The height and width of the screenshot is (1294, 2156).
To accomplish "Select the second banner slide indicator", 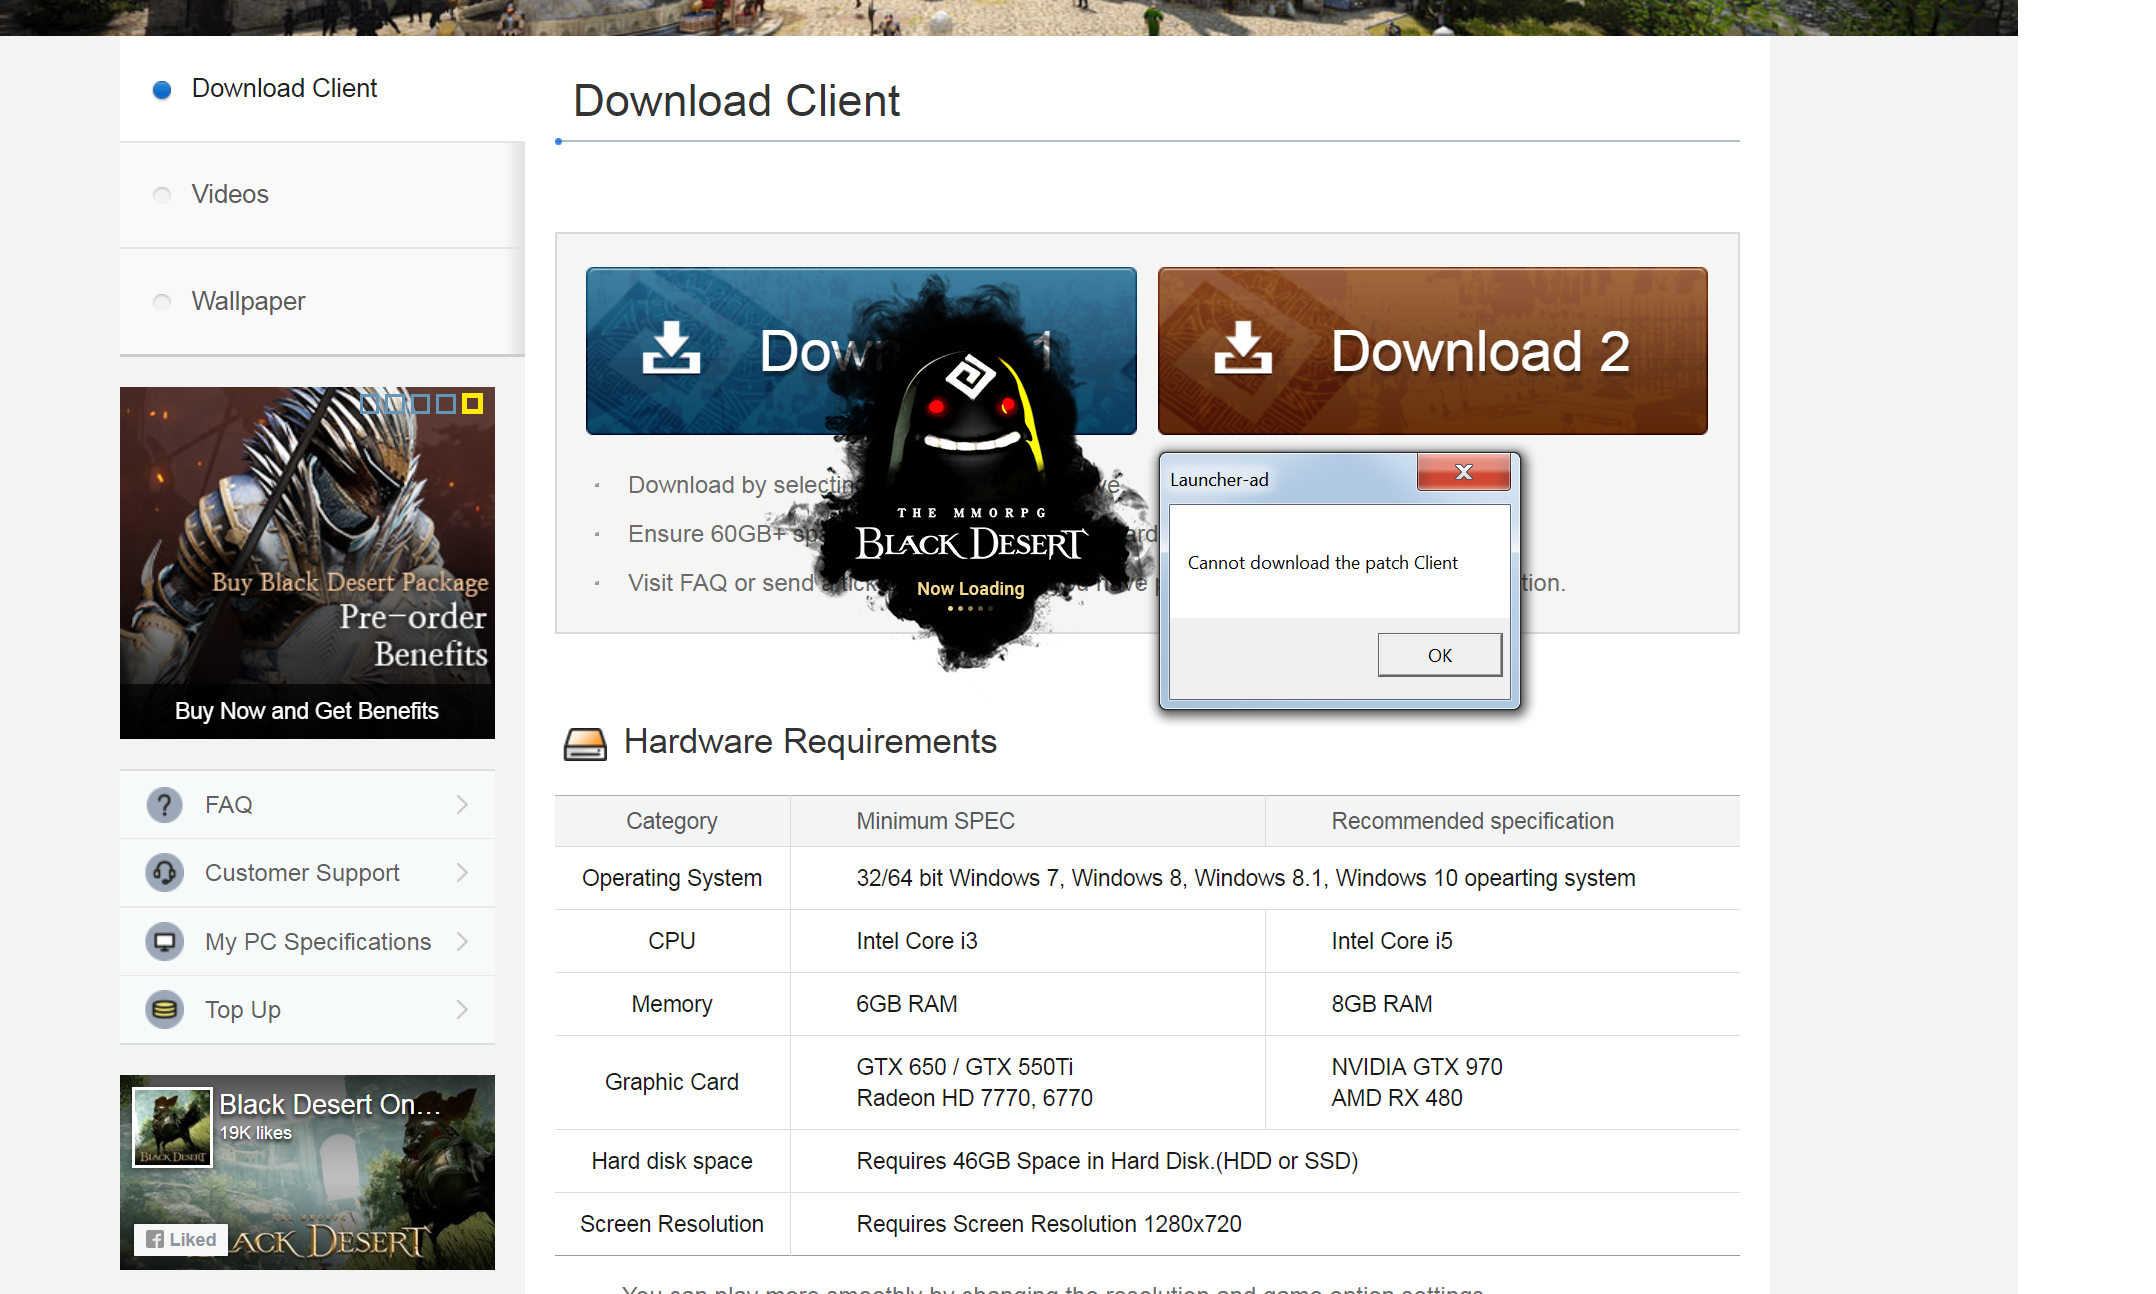I will [395, 404].
